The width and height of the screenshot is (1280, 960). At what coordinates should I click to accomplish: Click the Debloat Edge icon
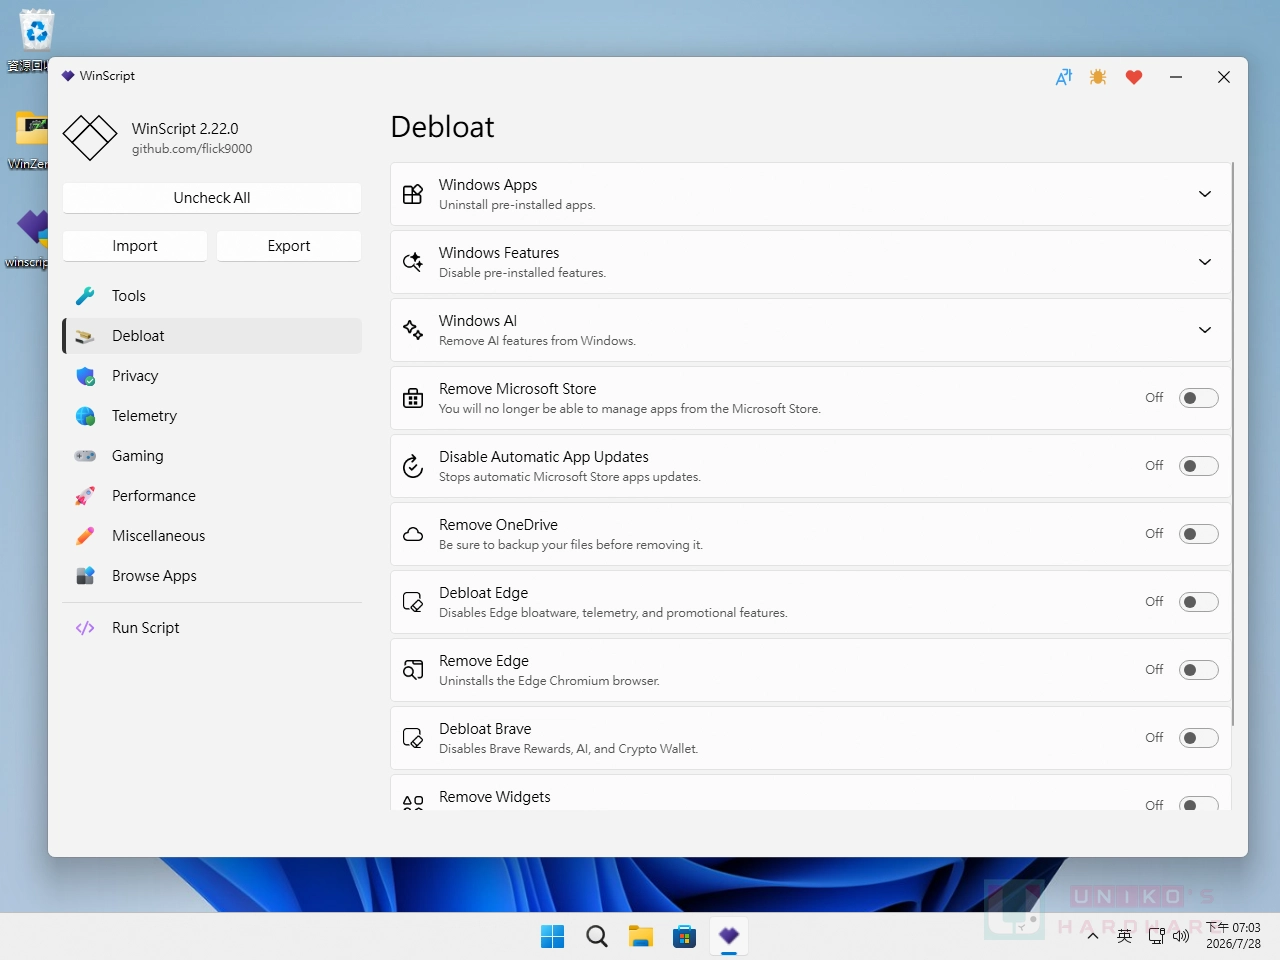pos(413,602)
